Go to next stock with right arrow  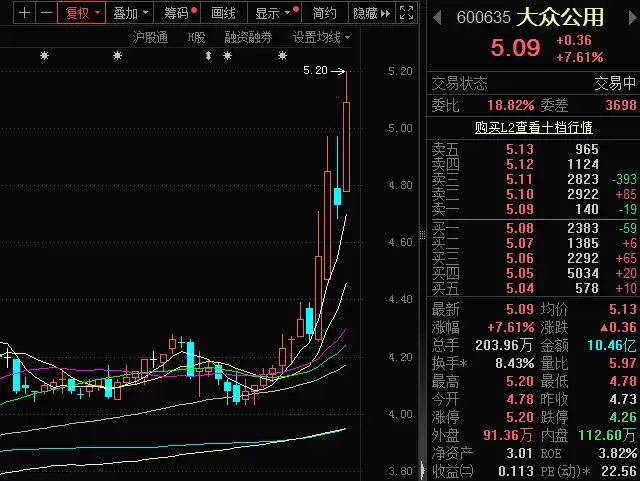629,16
